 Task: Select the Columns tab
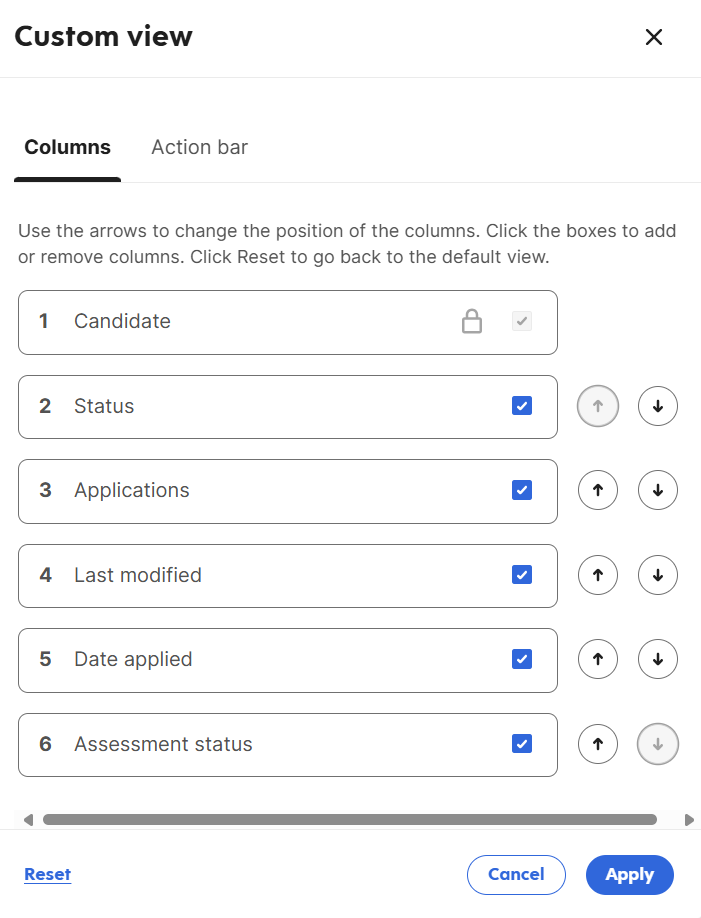67,147
